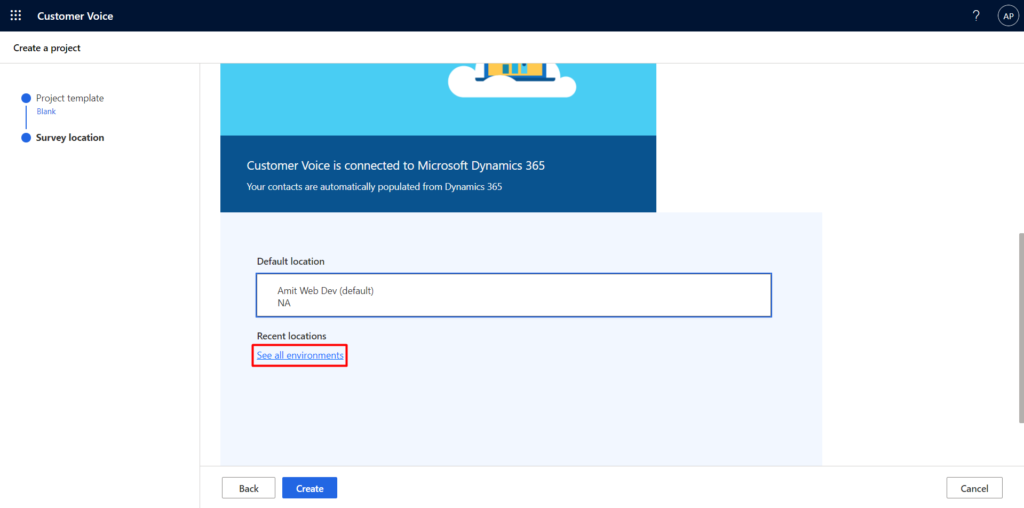Click the Back button
Screen dimensions: 1024x508
point(249,488)
